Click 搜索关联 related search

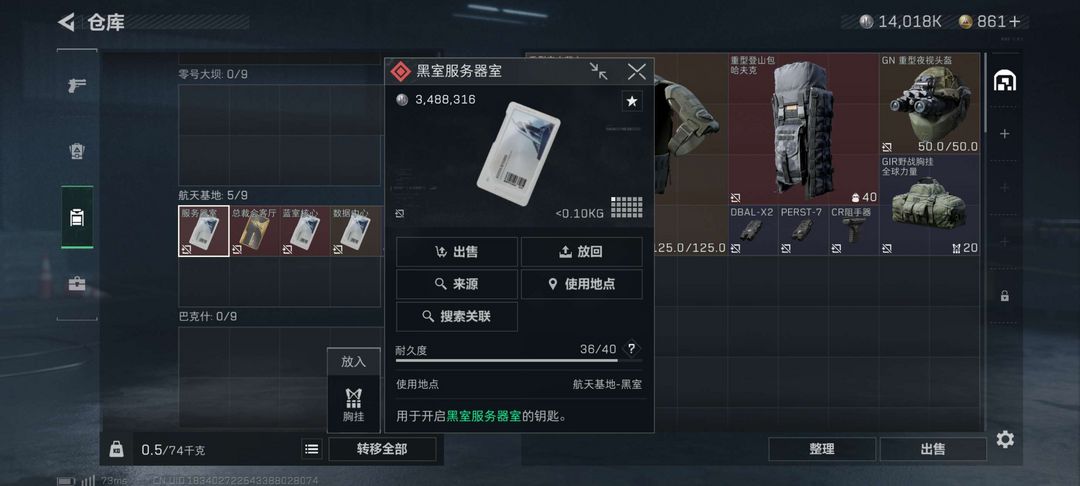(x=457, y=317)
